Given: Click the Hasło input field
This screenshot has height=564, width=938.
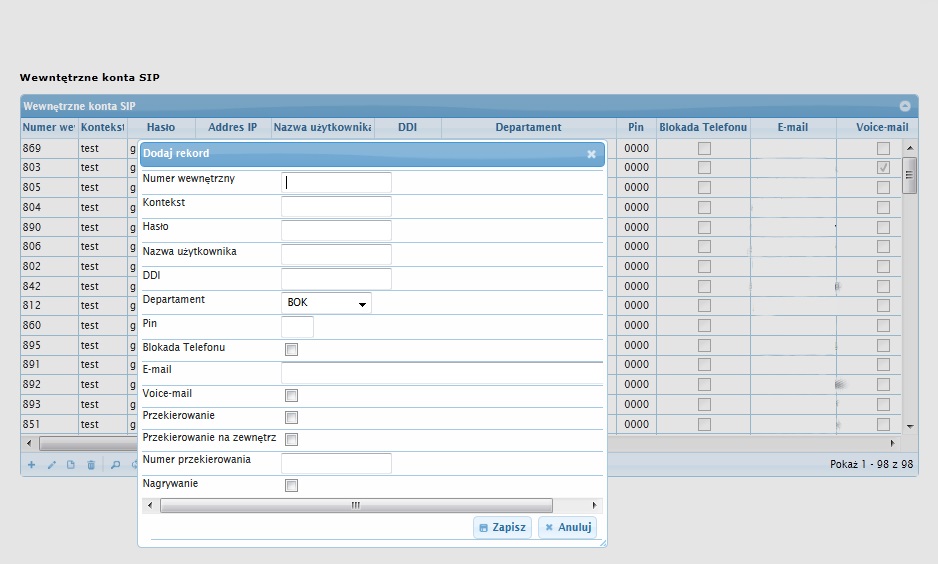Looking at the screenshot, I should 336,230.
